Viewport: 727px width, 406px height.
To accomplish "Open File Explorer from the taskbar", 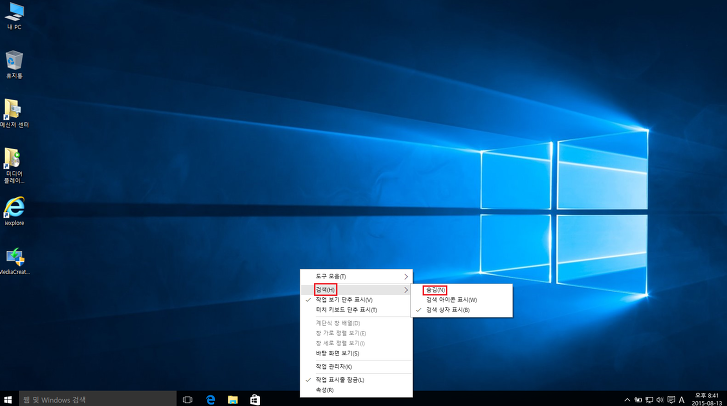I will (233, 399).
